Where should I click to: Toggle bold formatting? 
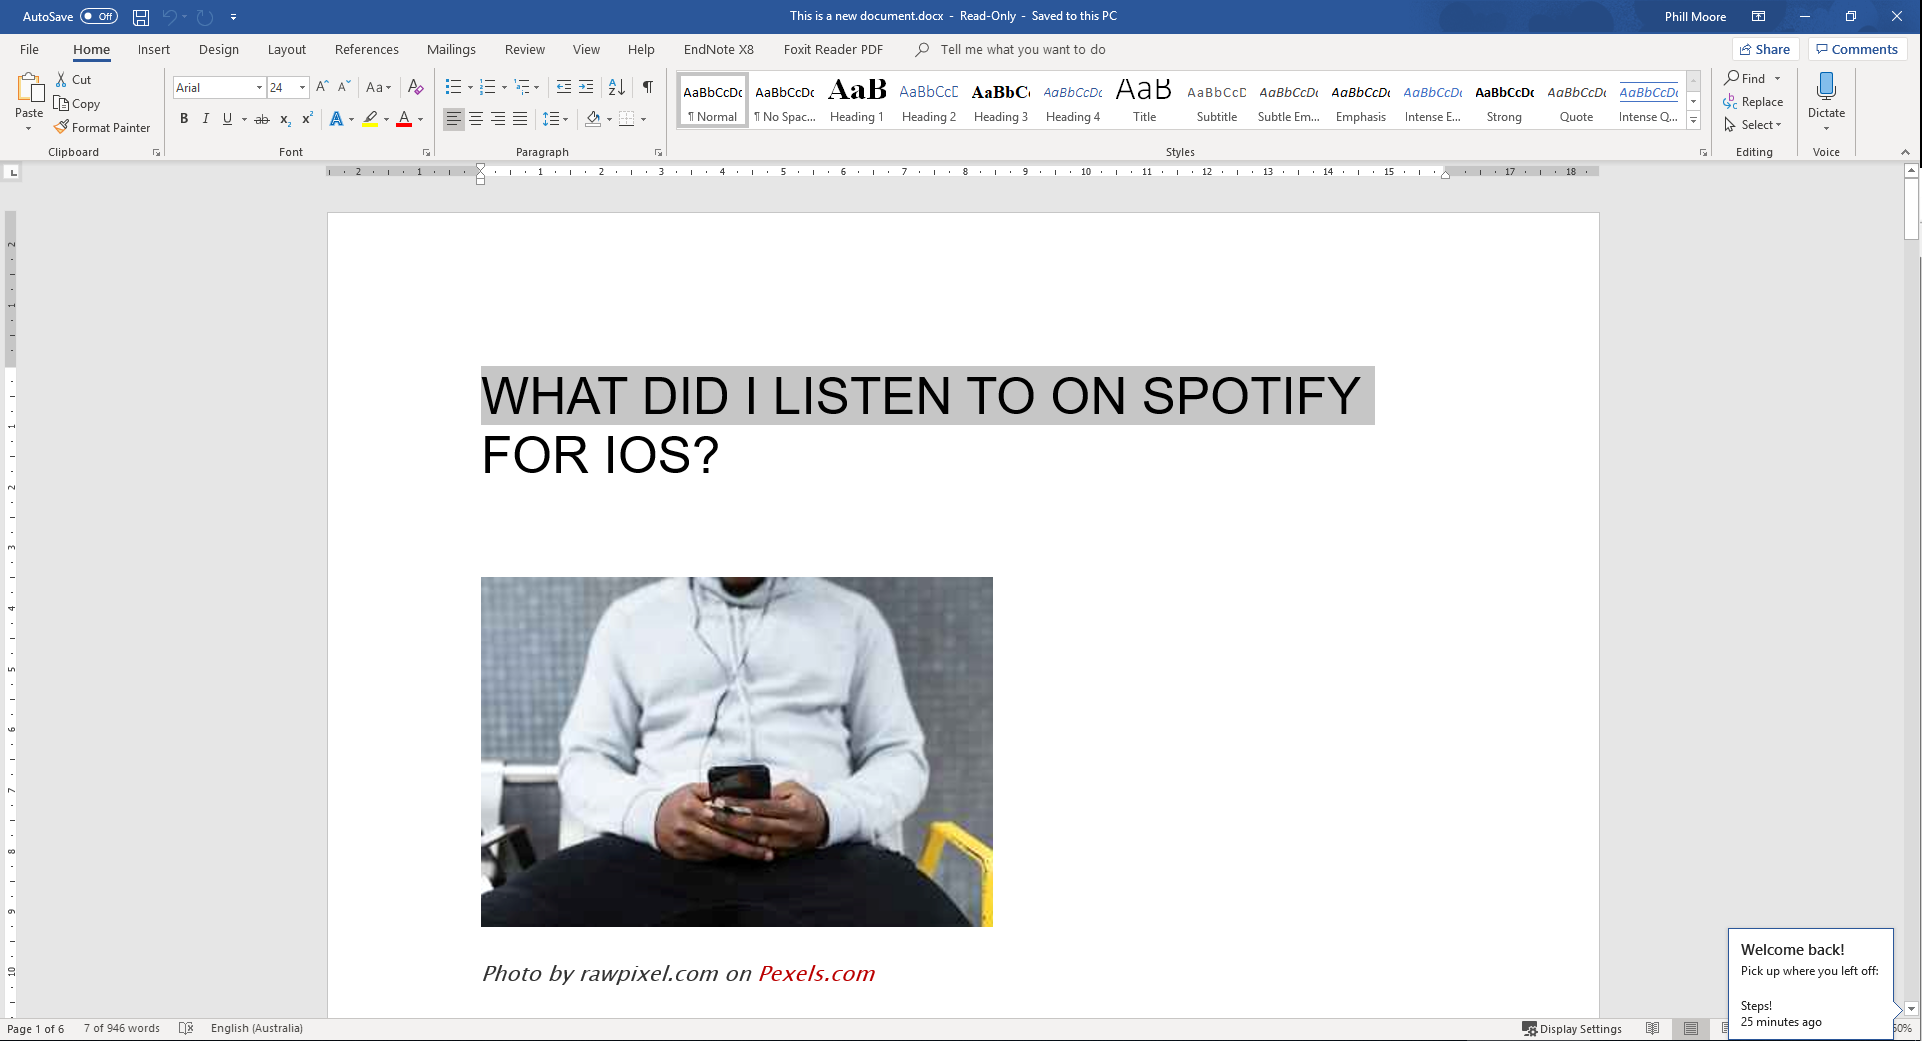tap(184, 119)
